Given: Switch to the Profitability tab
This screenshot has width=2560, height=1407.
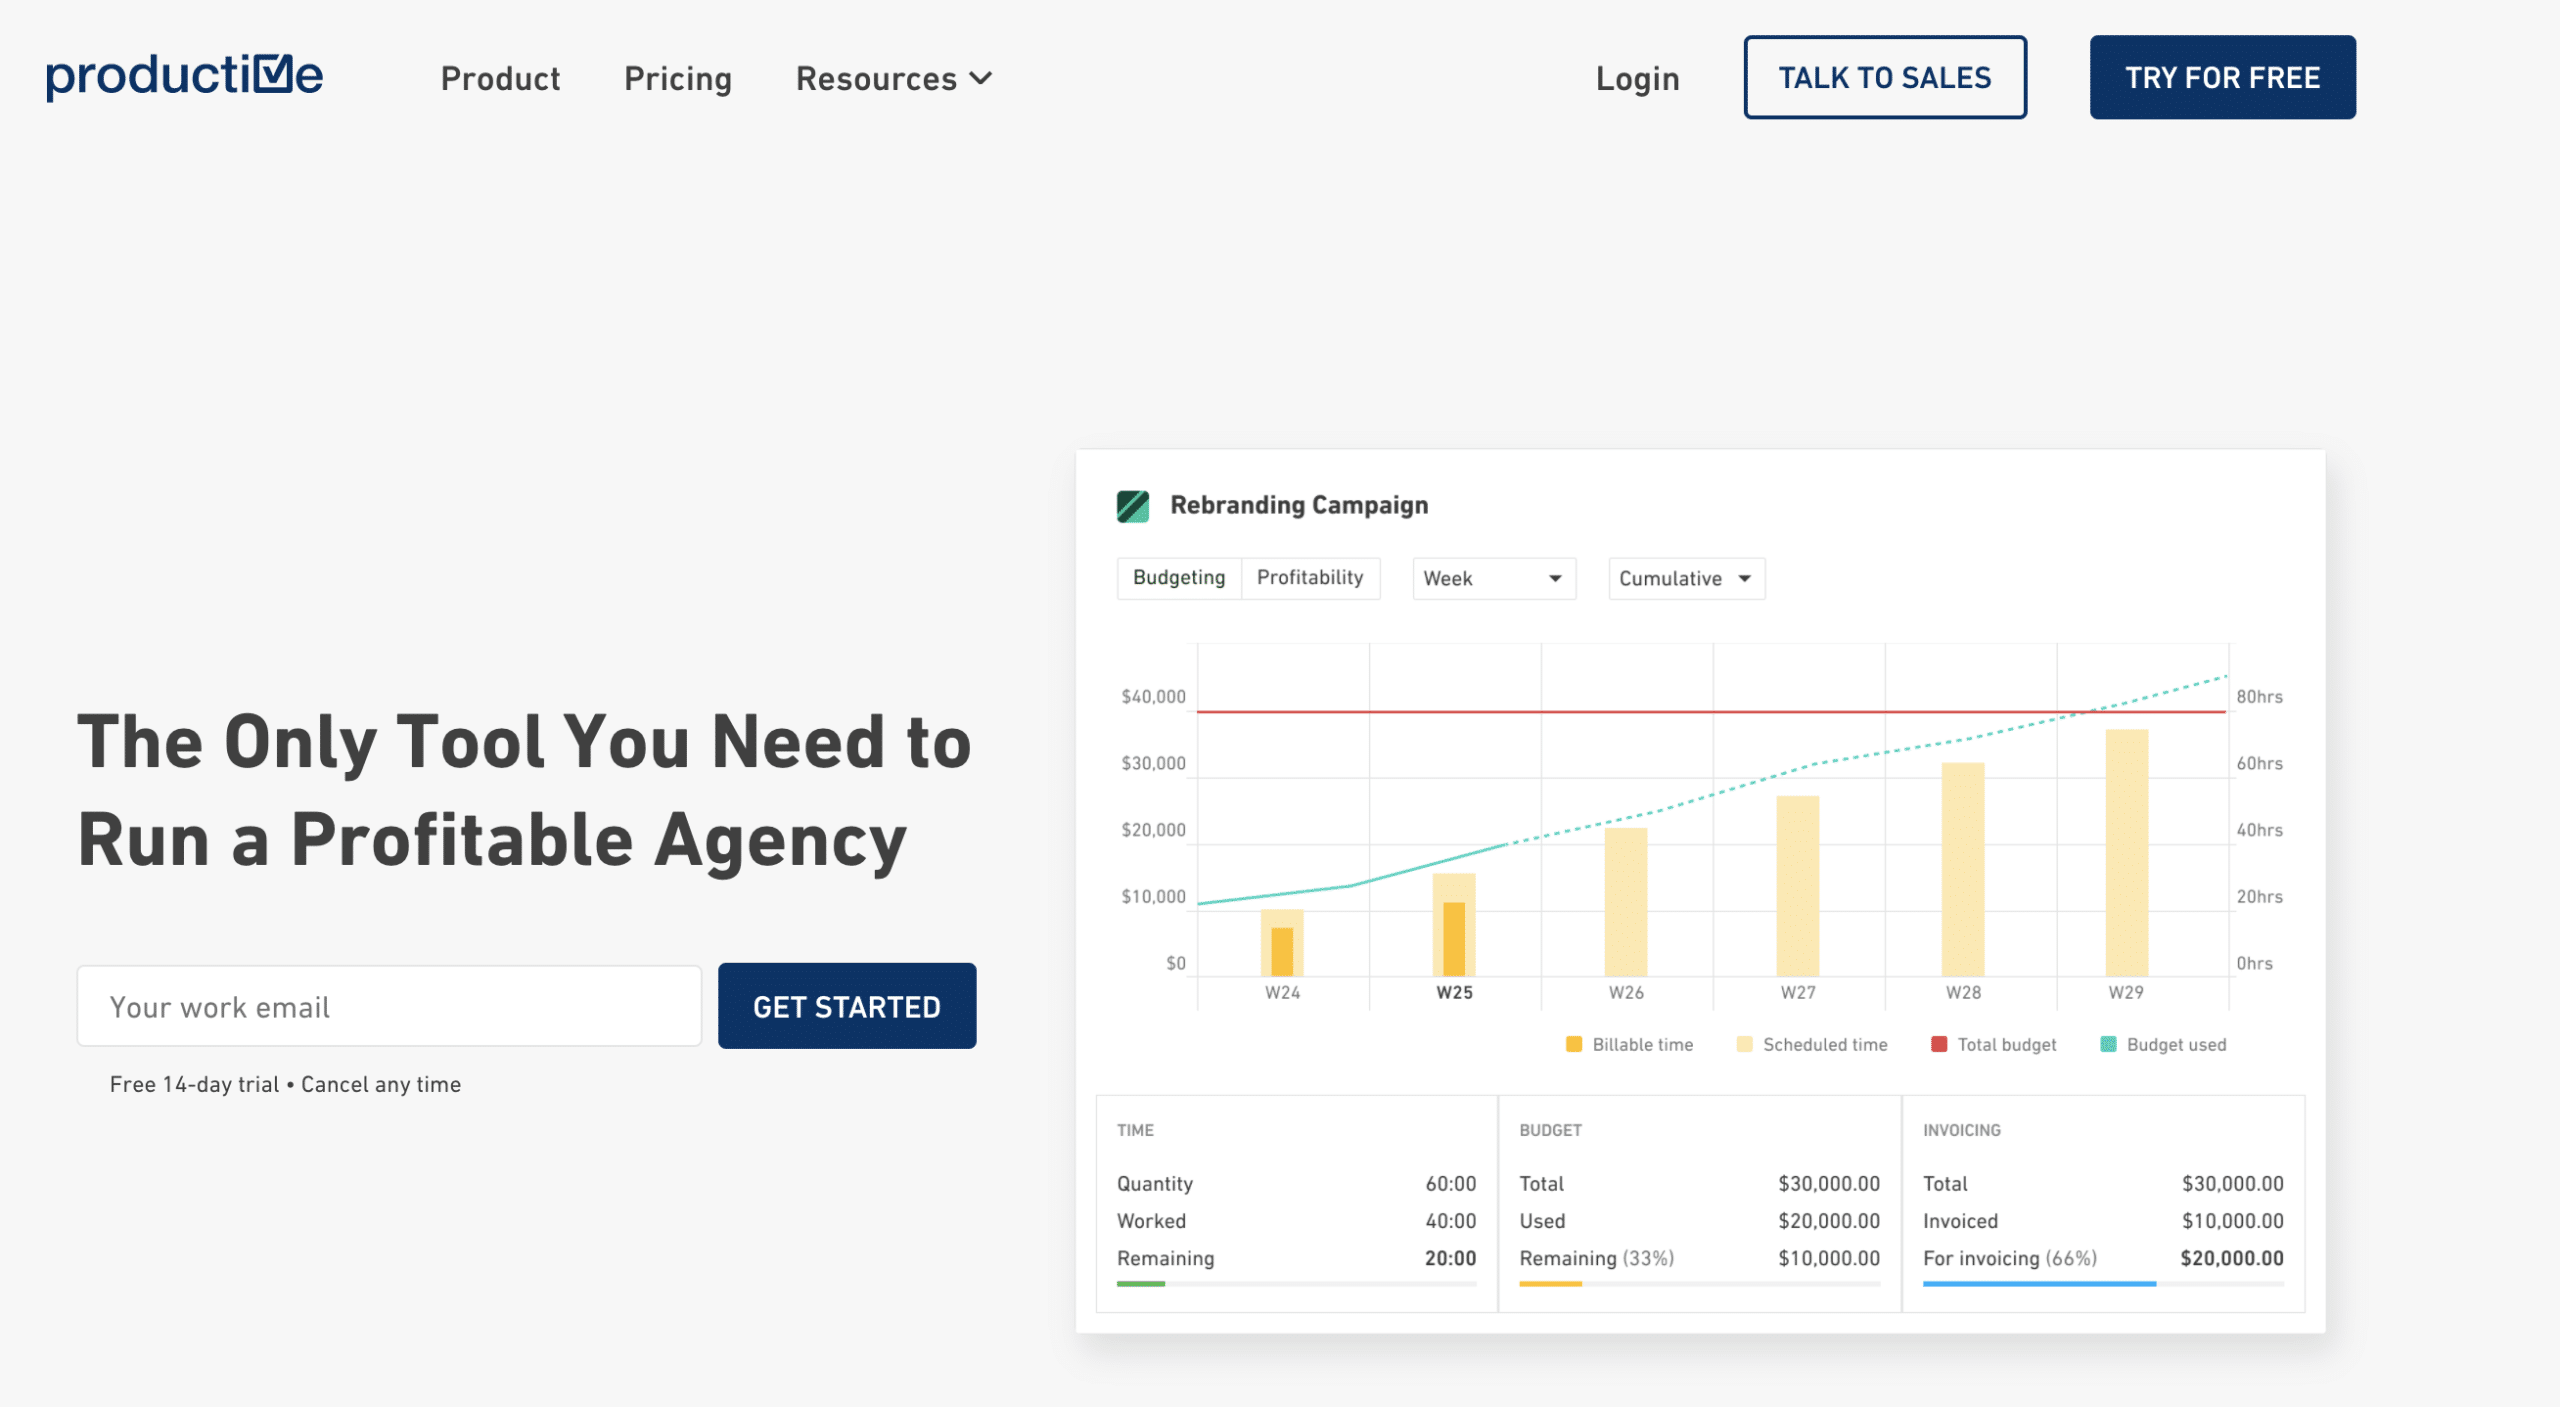Looking at the screenshot, I should (x=1309, y=578).
